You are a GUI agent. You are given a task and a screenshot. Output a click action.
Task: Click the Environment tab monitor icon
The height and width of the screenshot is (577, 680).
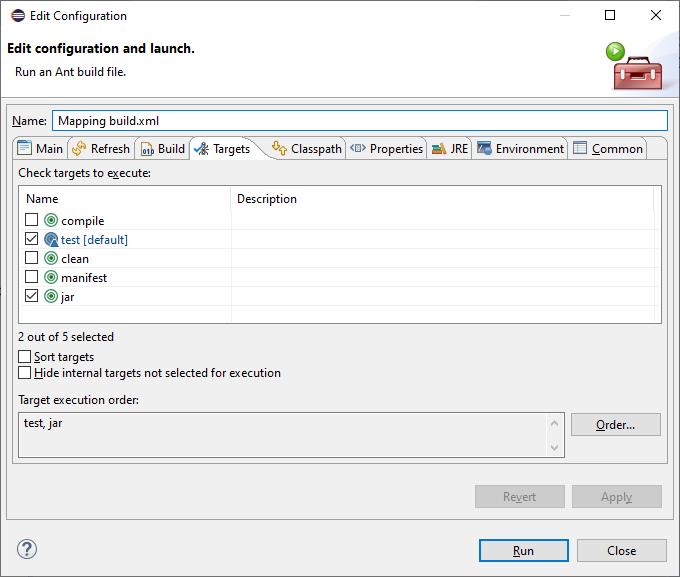[x=484, y=148]
